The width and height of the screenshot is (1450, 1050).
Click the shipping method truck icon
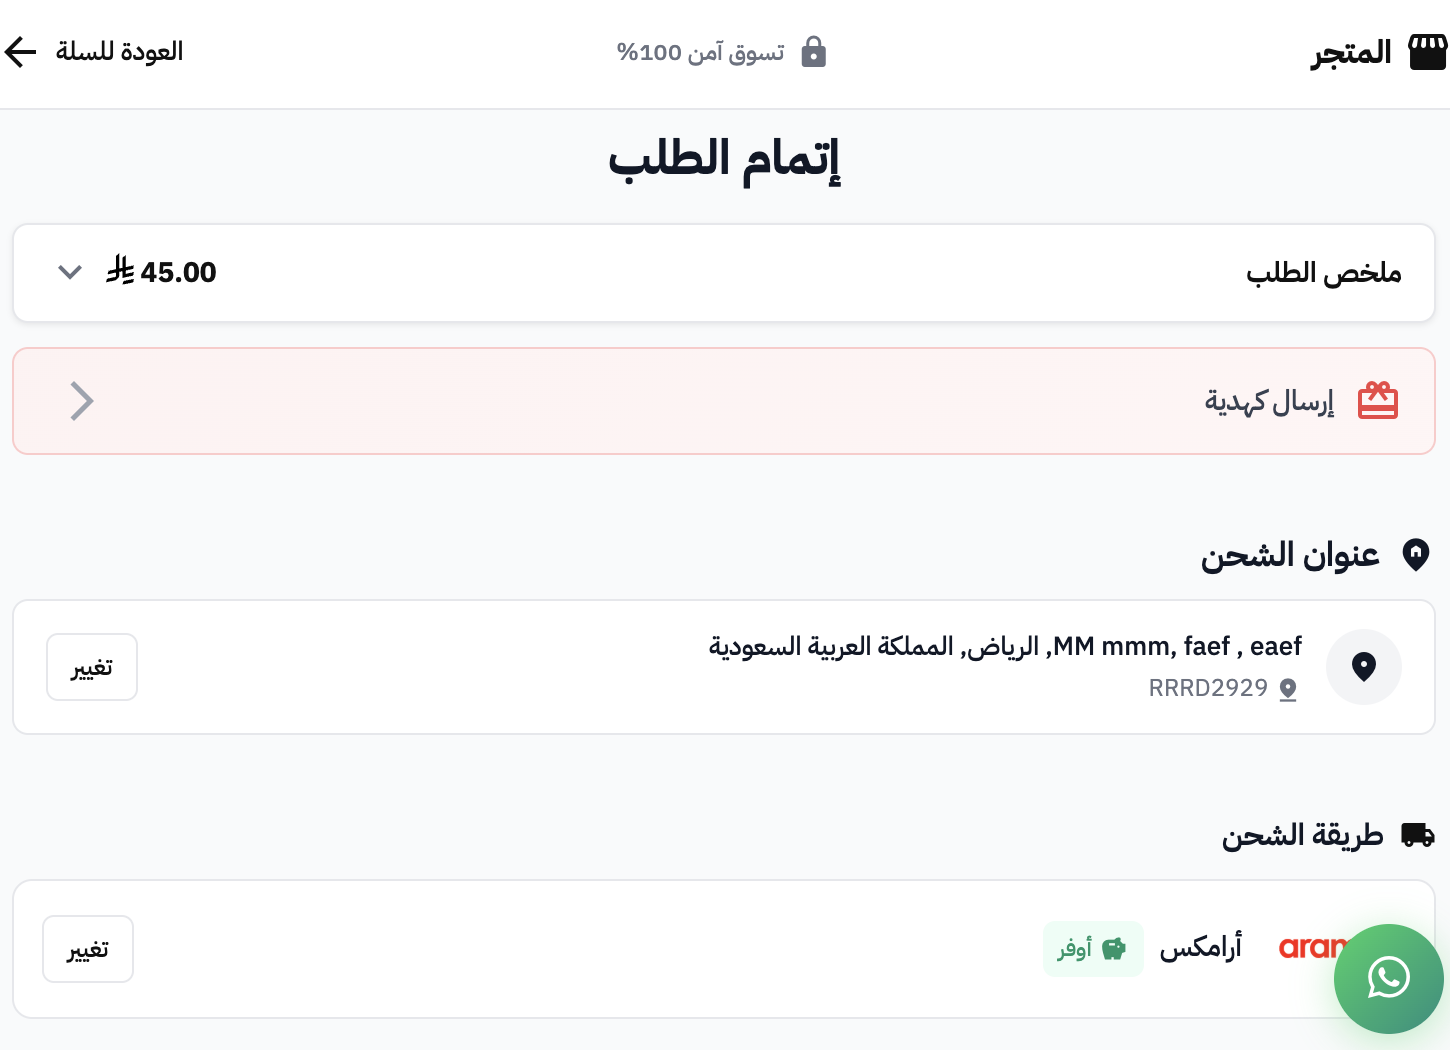pos(1417,834)
